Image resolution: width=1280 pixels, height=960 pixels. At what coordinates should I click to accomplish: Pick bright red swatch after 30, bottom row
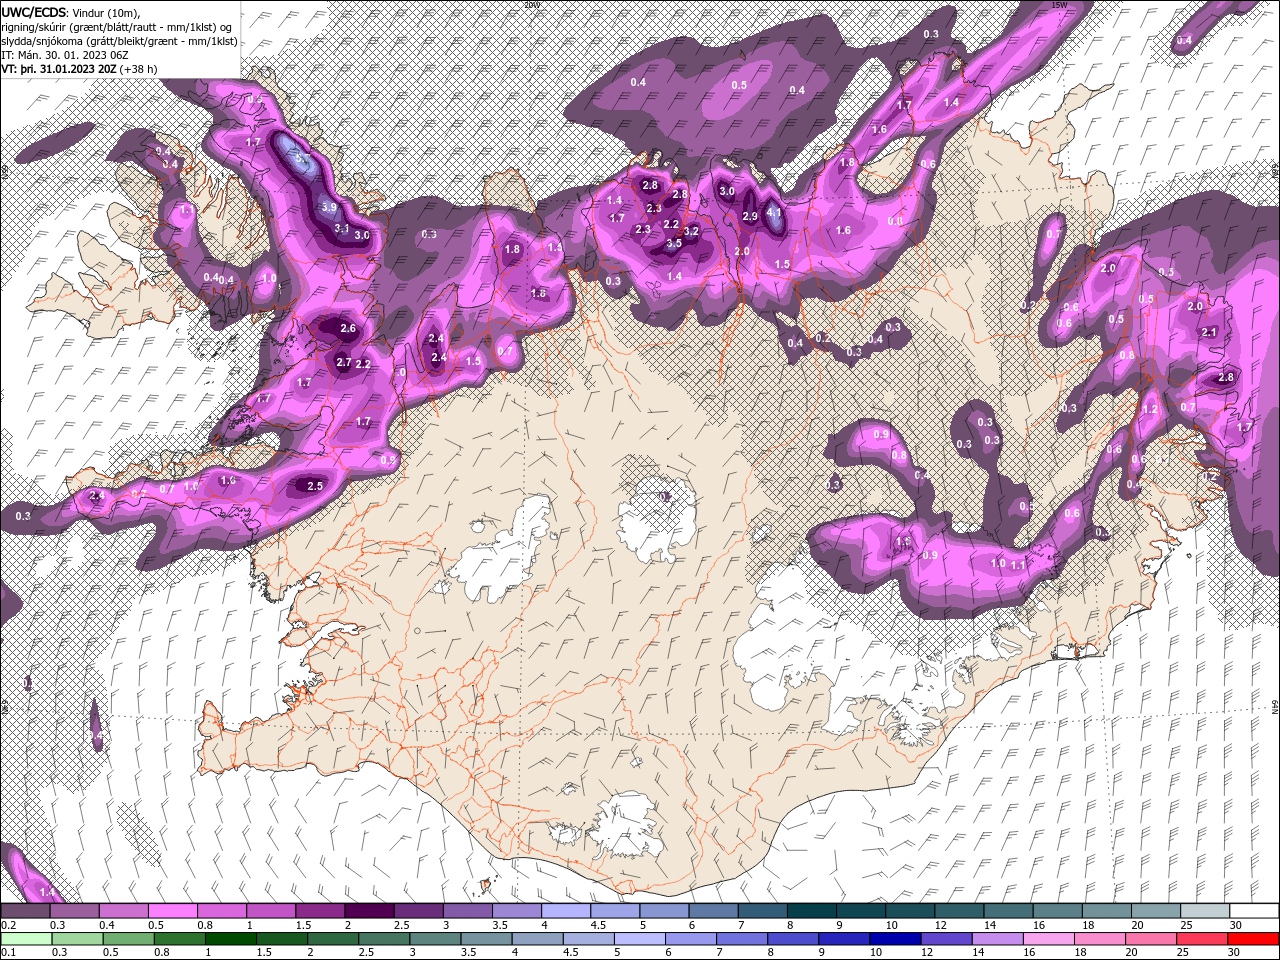(x=1252, y=939)
